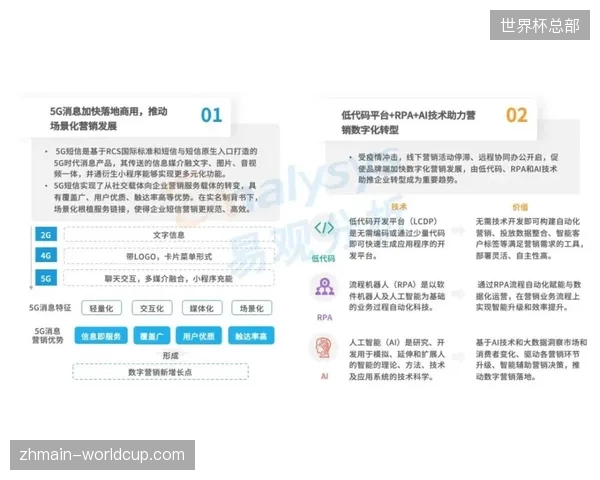Click the paragraph starting 5G短信实现了从社交载体
The image size is (600, 480).
(x=154, y=198)
